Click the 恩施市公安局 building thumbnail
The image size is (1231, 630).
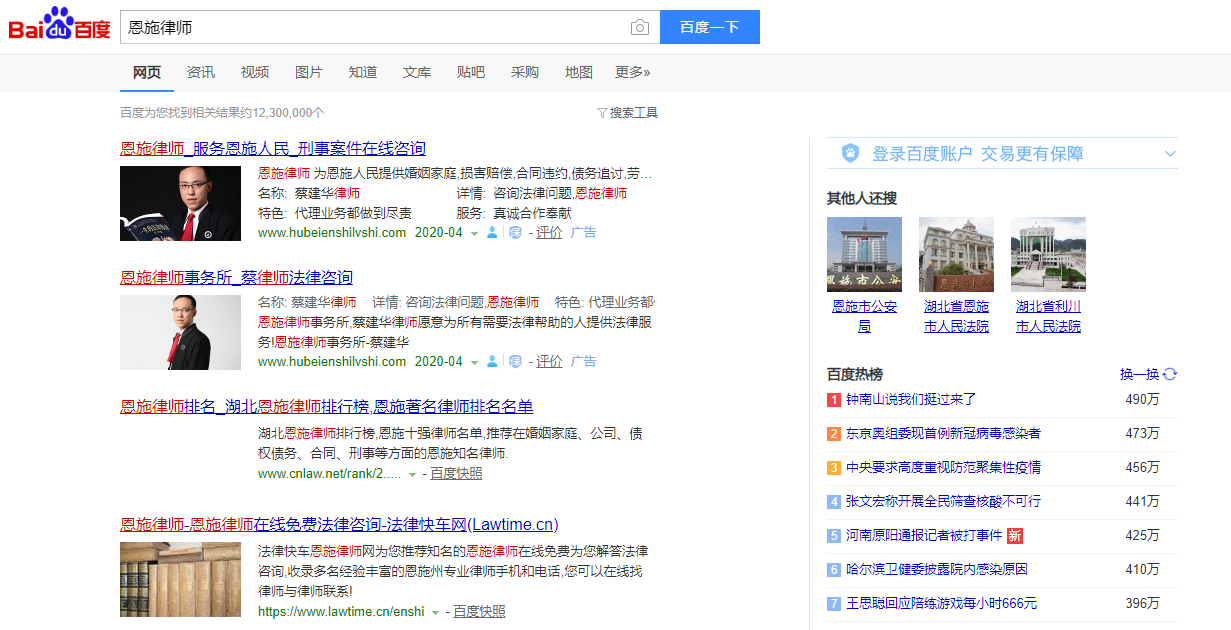[864, 254]
